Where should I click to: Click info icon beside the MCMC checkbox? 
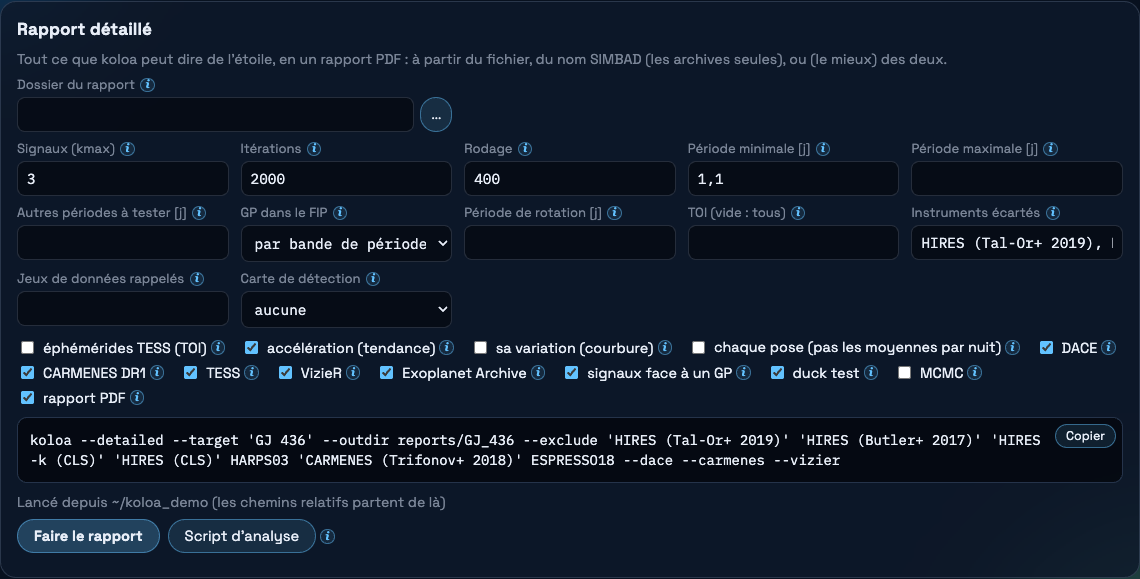975,372
